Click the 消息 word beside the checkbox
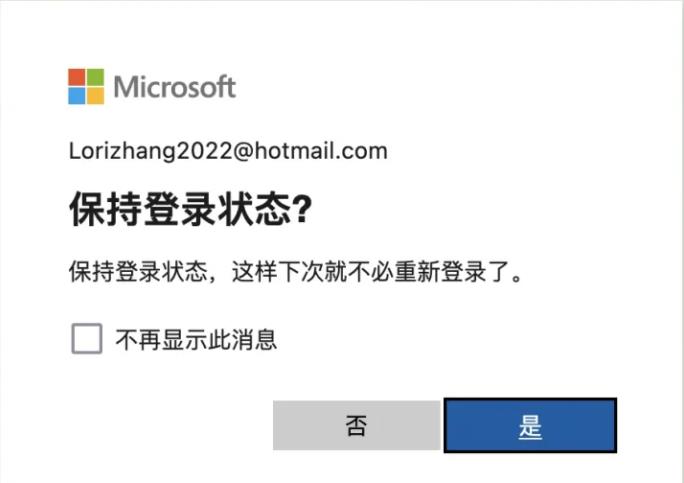The width and height of the screenshot is (684, 483). click(x=254, y=339)
